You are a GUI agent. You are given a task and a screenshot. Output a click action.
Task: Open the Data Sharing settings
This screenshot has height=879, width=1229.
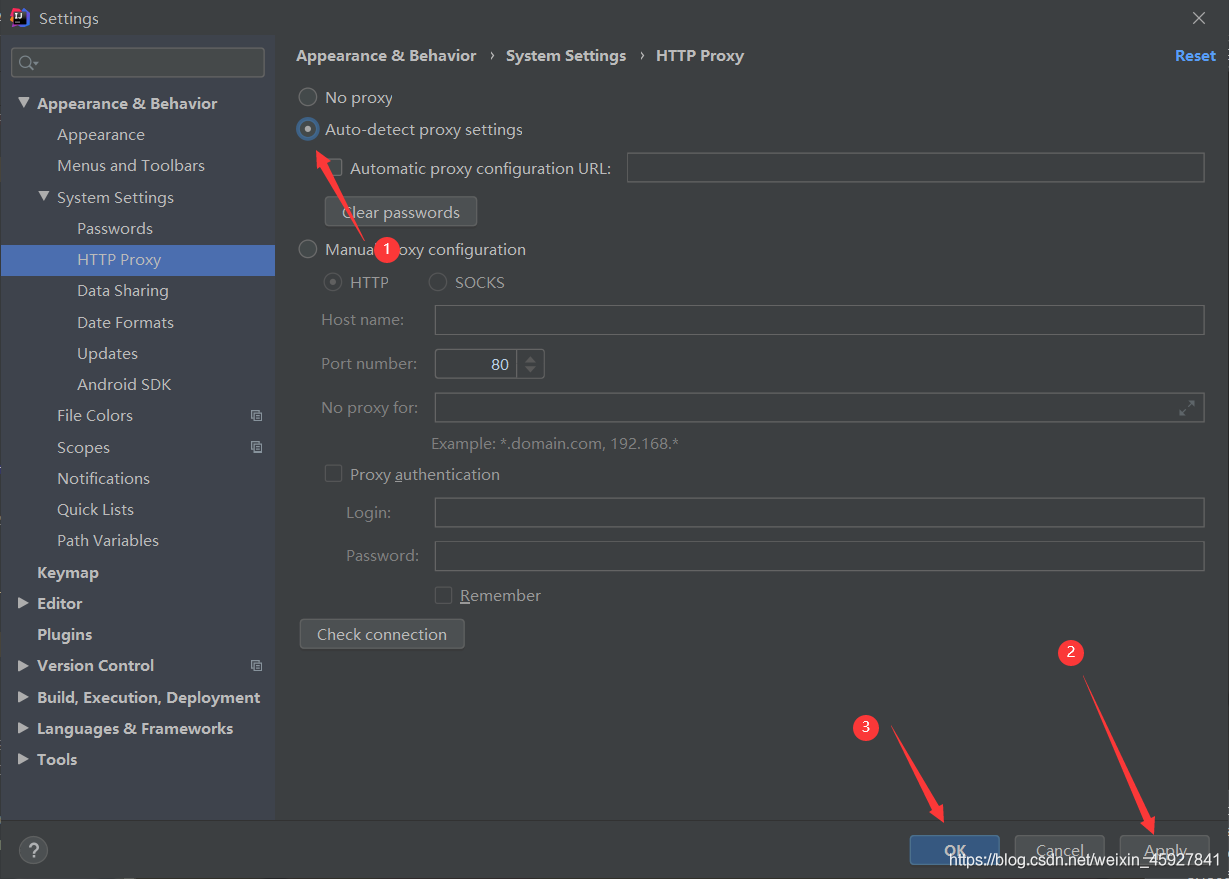123,291
